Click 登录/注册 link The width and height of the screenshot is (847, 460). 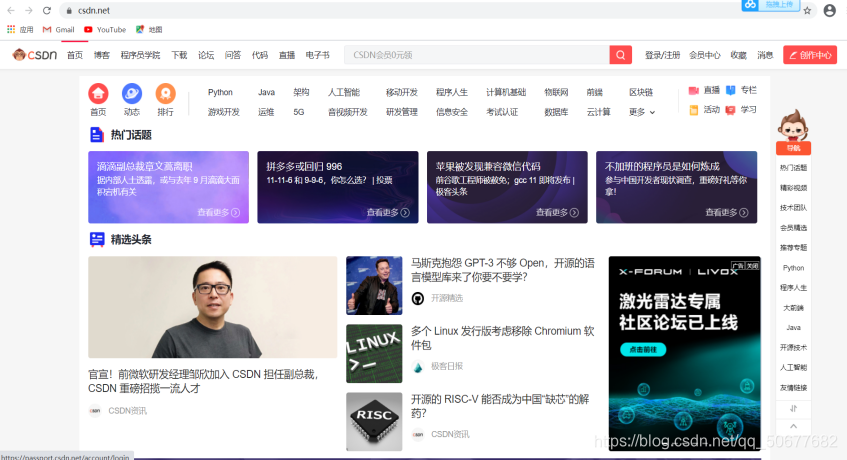pyautogui.click(x=662, y=55)
